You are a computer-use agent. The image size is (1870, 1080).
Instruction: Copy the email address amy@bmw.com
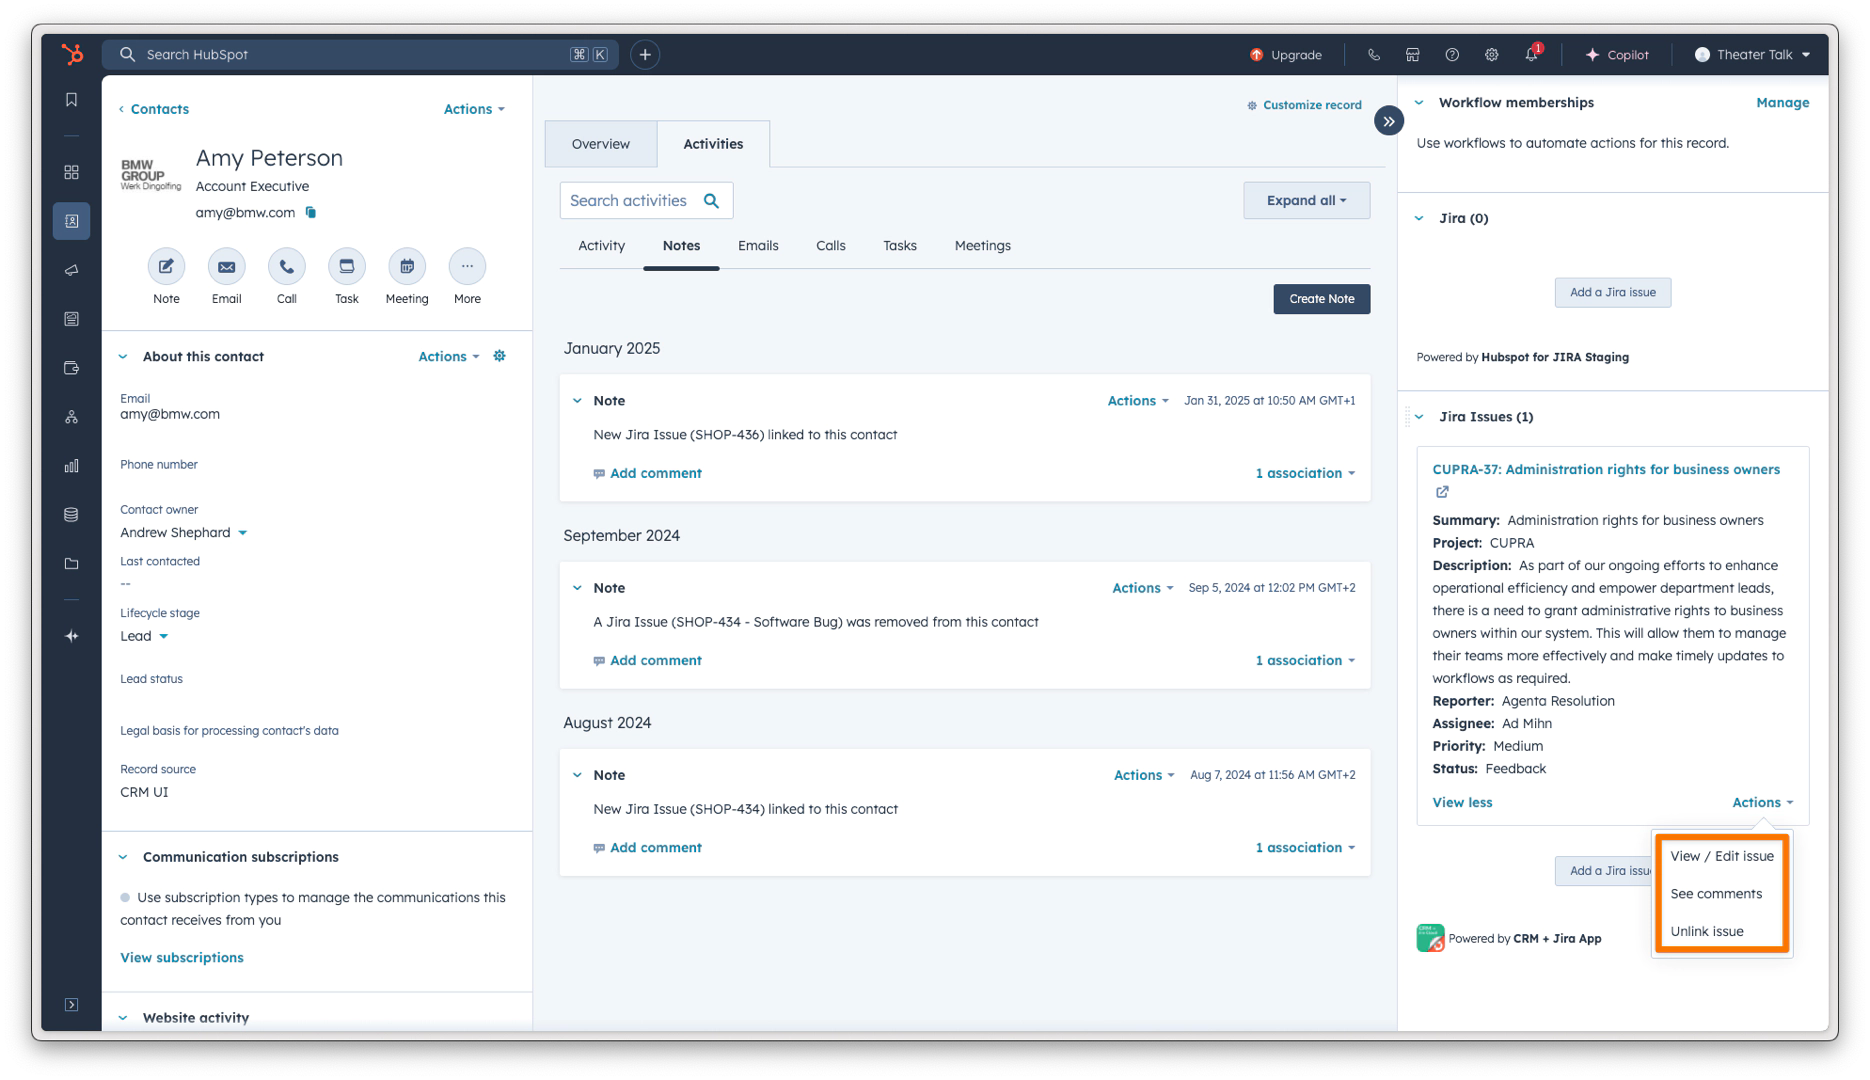click(x=311, y=212)
